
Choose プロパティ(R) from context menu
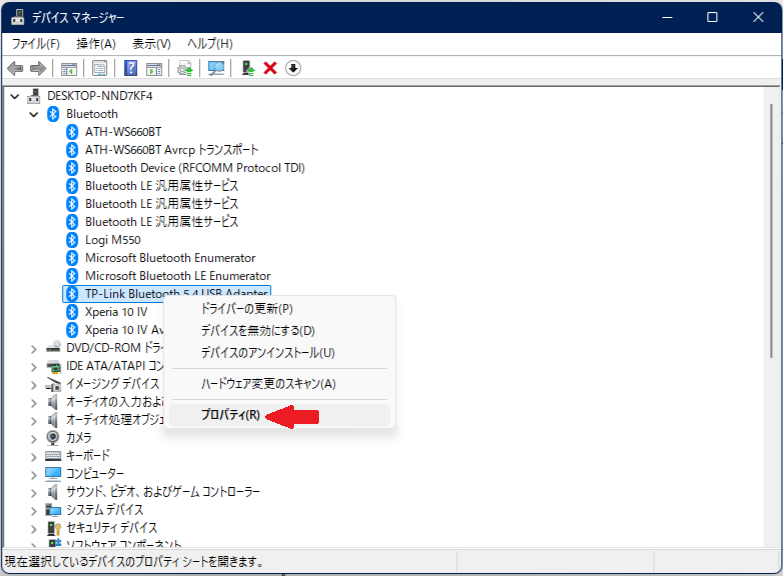[280, 415]
